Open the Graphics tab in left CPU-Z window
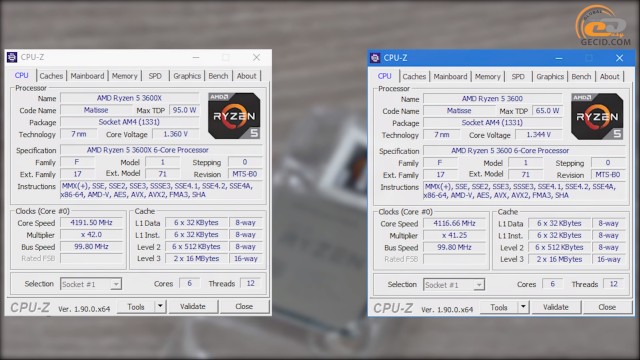This screenshot has height=360, width=640. [187, 76]
